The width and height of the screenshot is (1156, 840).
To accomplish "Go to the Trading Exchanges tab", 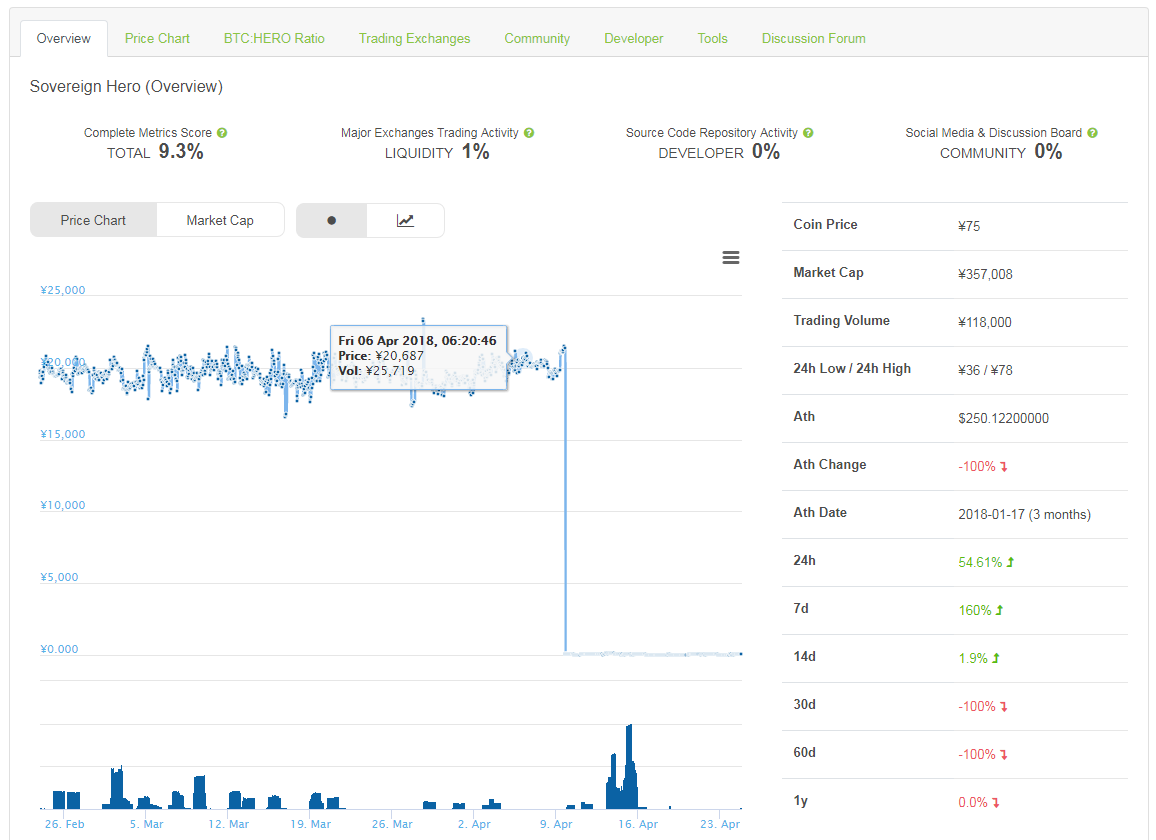I will (x=414, y=38).
